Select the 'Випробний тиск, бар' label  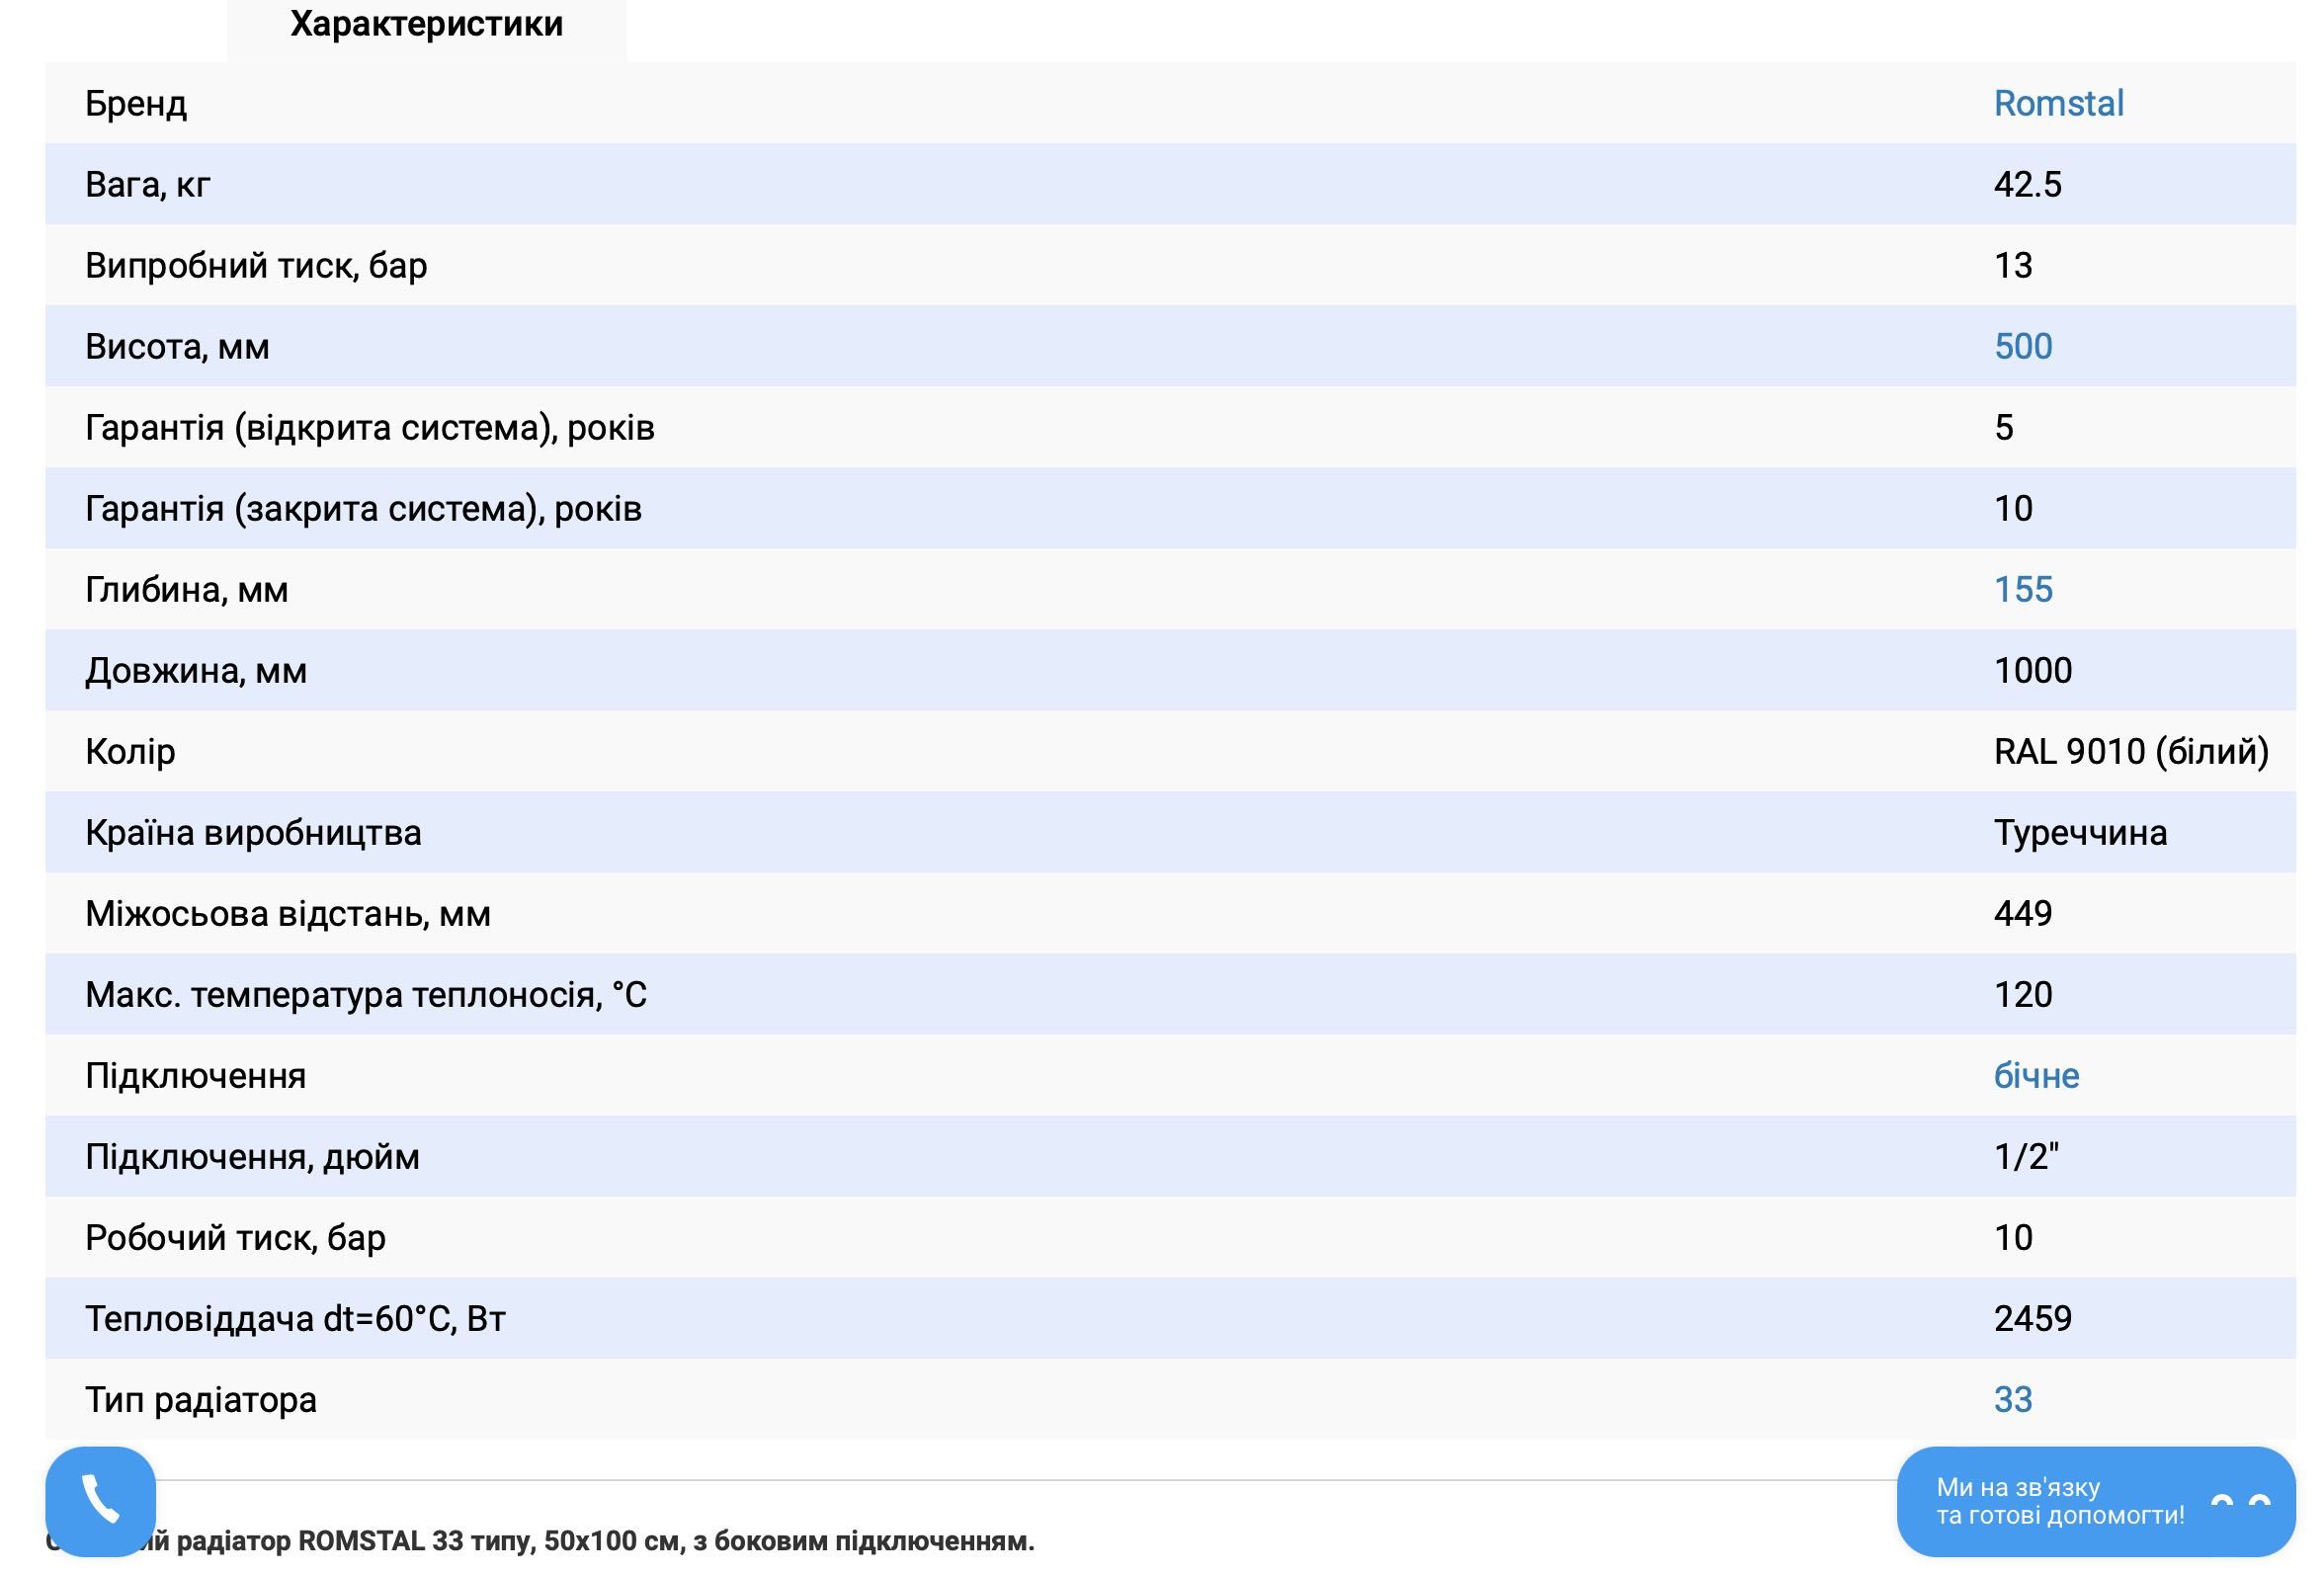point(256,266)
